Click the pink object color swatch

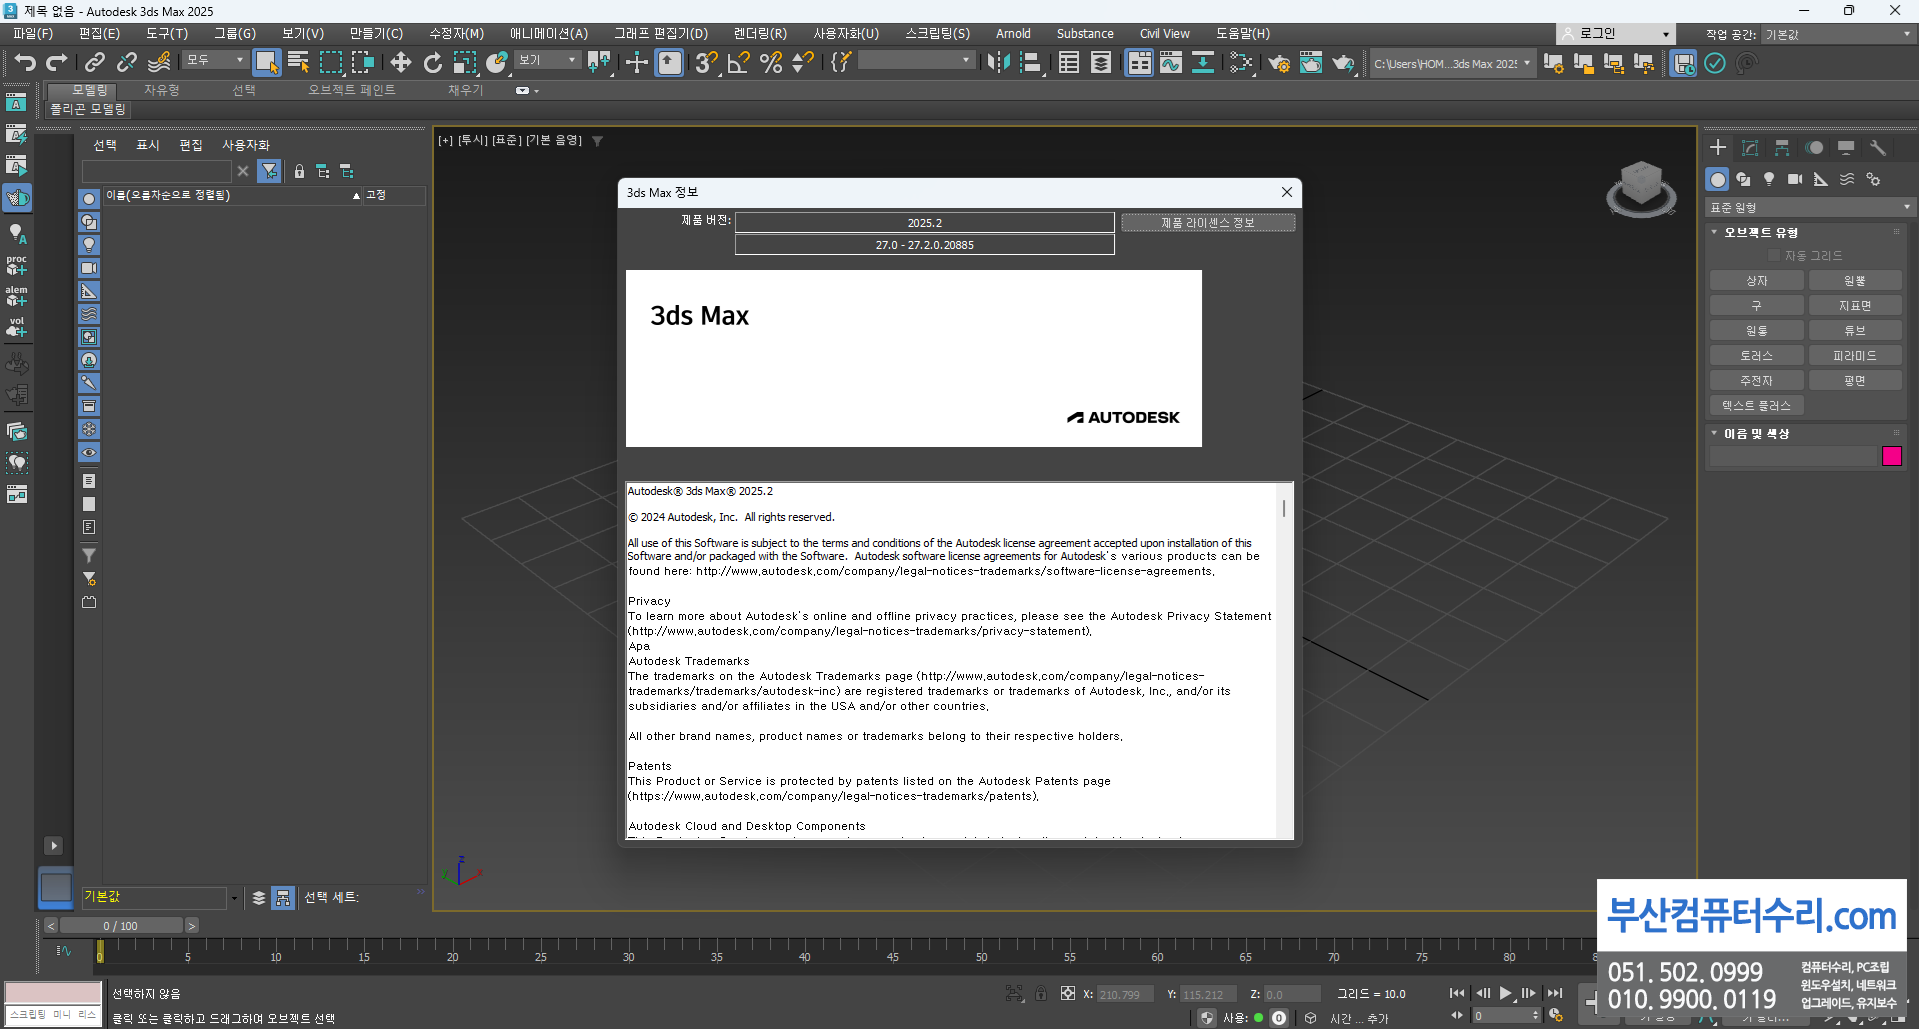pyautogui.click(x=1892, y=456)
